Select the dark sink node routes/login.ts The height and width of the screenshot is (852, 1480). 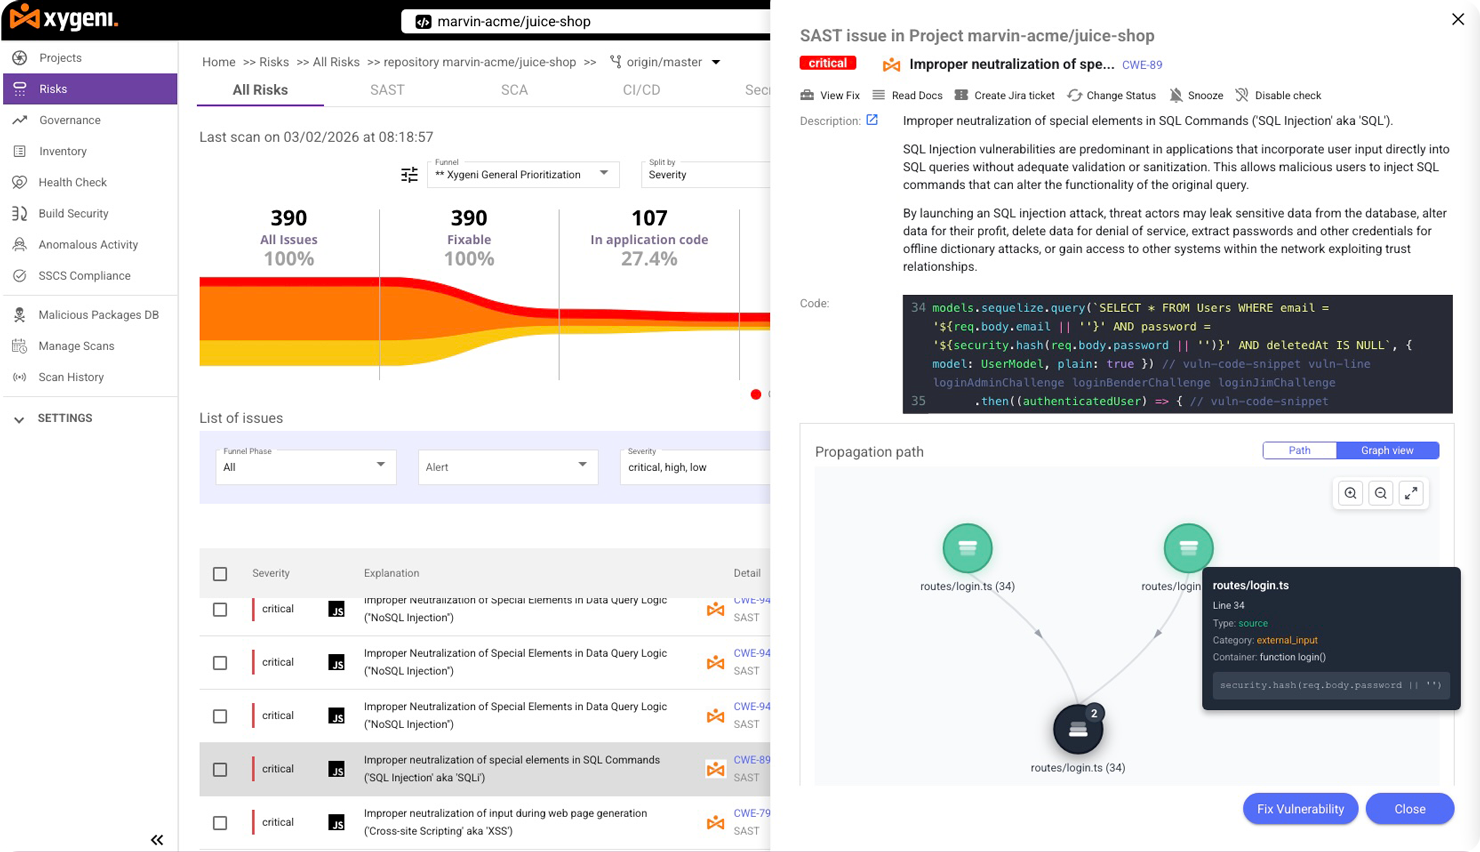(x=1078, y=730)
